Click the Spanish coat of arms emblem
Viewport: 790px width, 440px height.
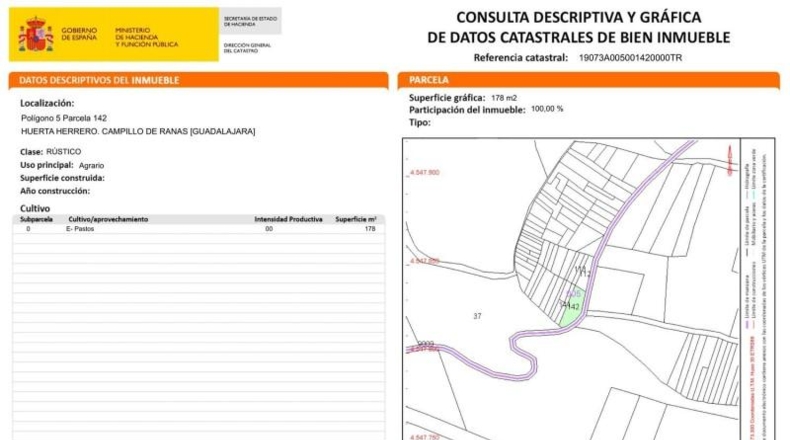pyautogui.click(x=36, y=34)
